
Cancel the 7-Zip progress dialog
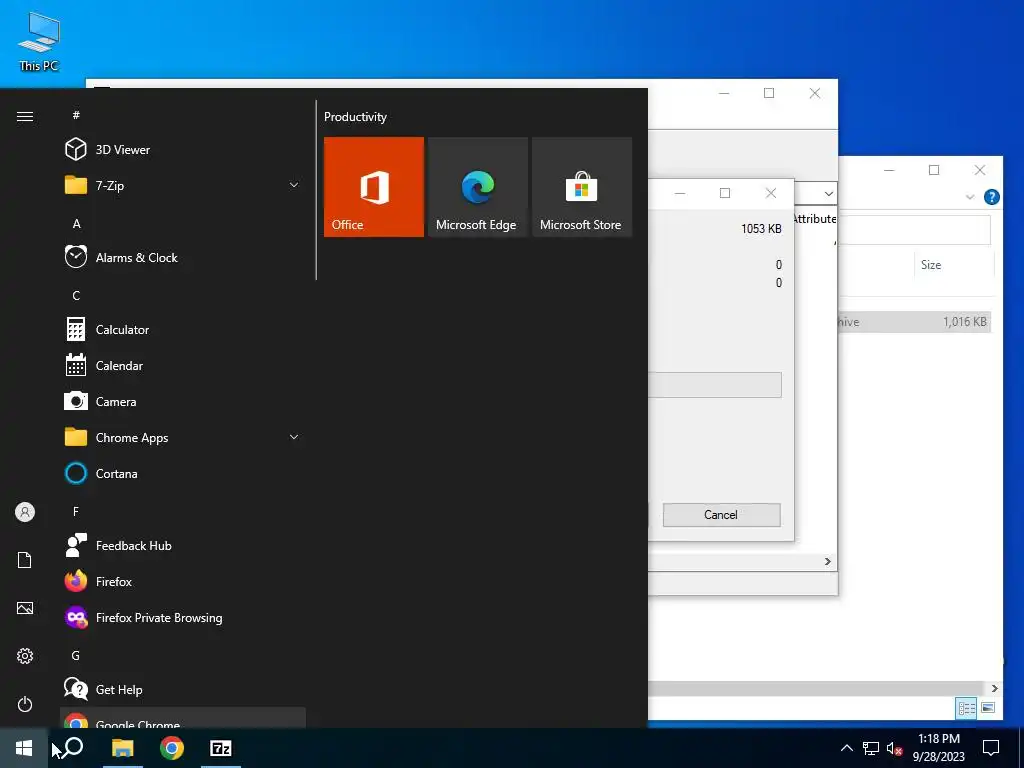point(721,515)
